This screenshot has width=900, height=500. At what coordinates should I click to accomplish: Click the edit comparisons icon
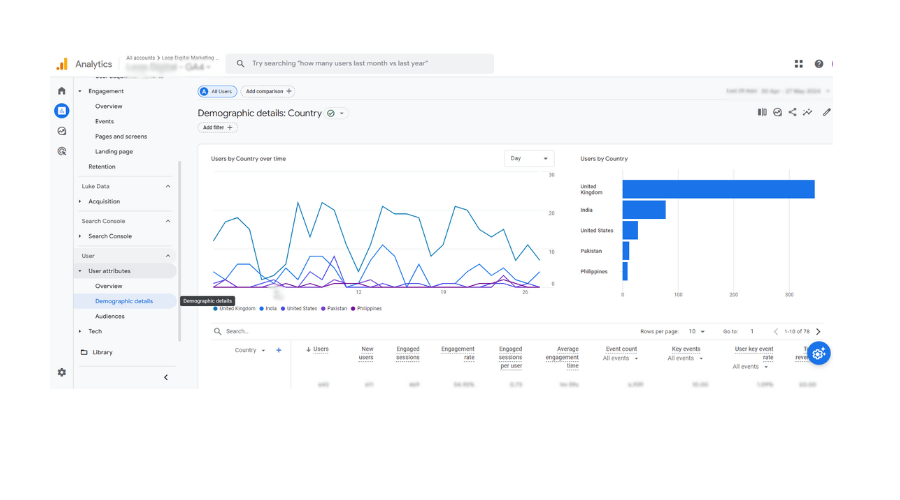click(762, 113)
